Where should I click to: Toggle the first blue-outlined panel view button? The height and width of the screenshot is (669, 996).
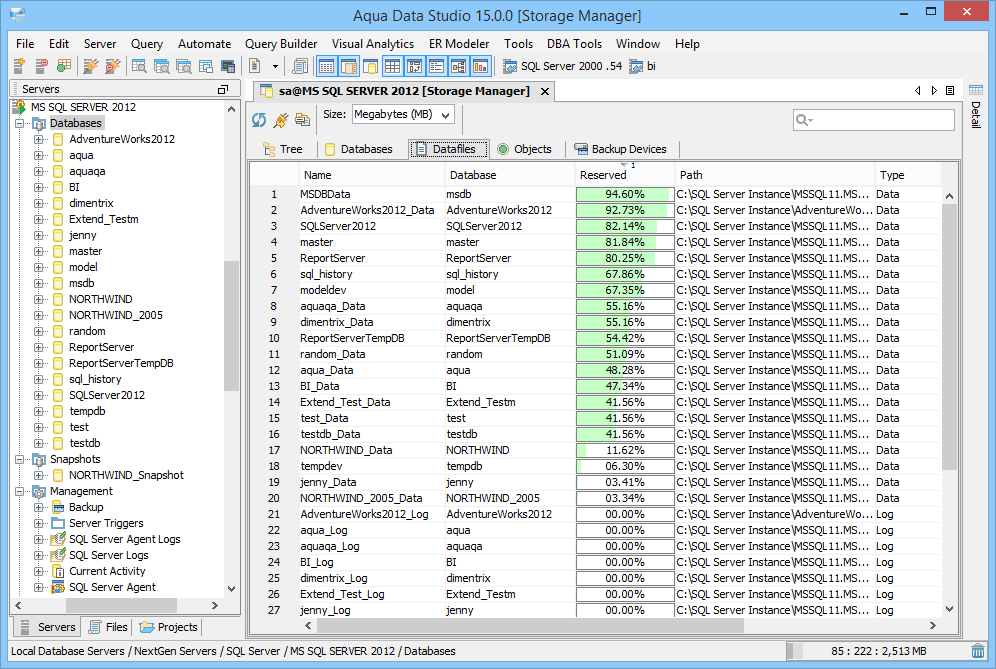click(x=326, y=66)
